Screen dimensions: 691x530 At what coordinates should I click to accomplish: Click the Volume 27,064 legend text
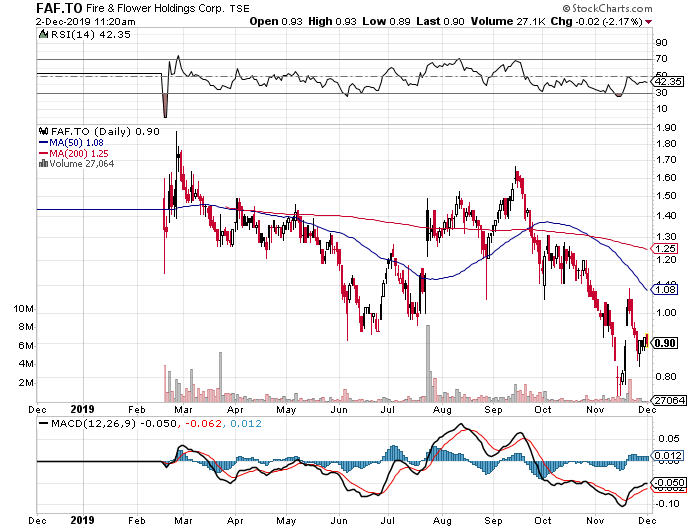[82, 163]
